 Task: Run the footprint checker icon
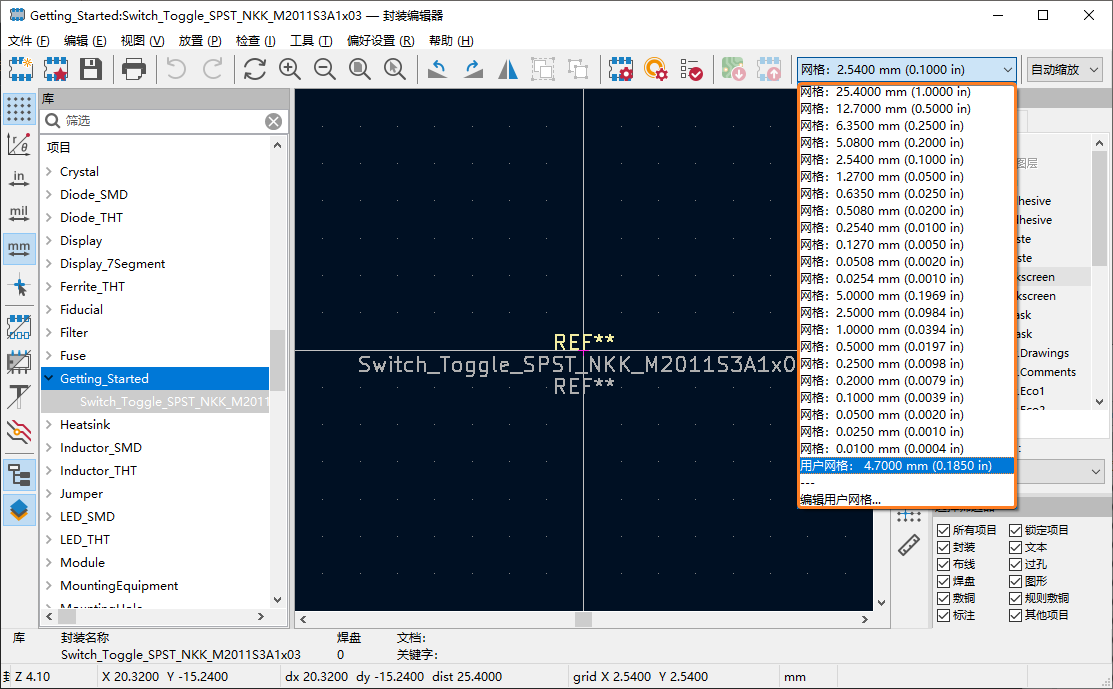(x=691, y=70)
